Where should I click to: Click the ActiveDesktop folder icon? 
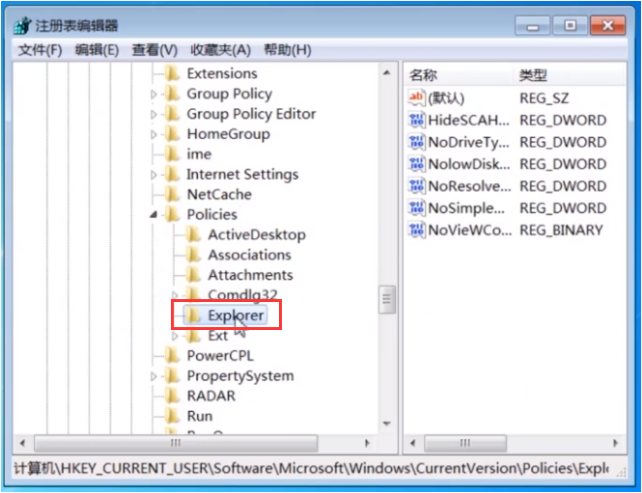tap(193, 235)
